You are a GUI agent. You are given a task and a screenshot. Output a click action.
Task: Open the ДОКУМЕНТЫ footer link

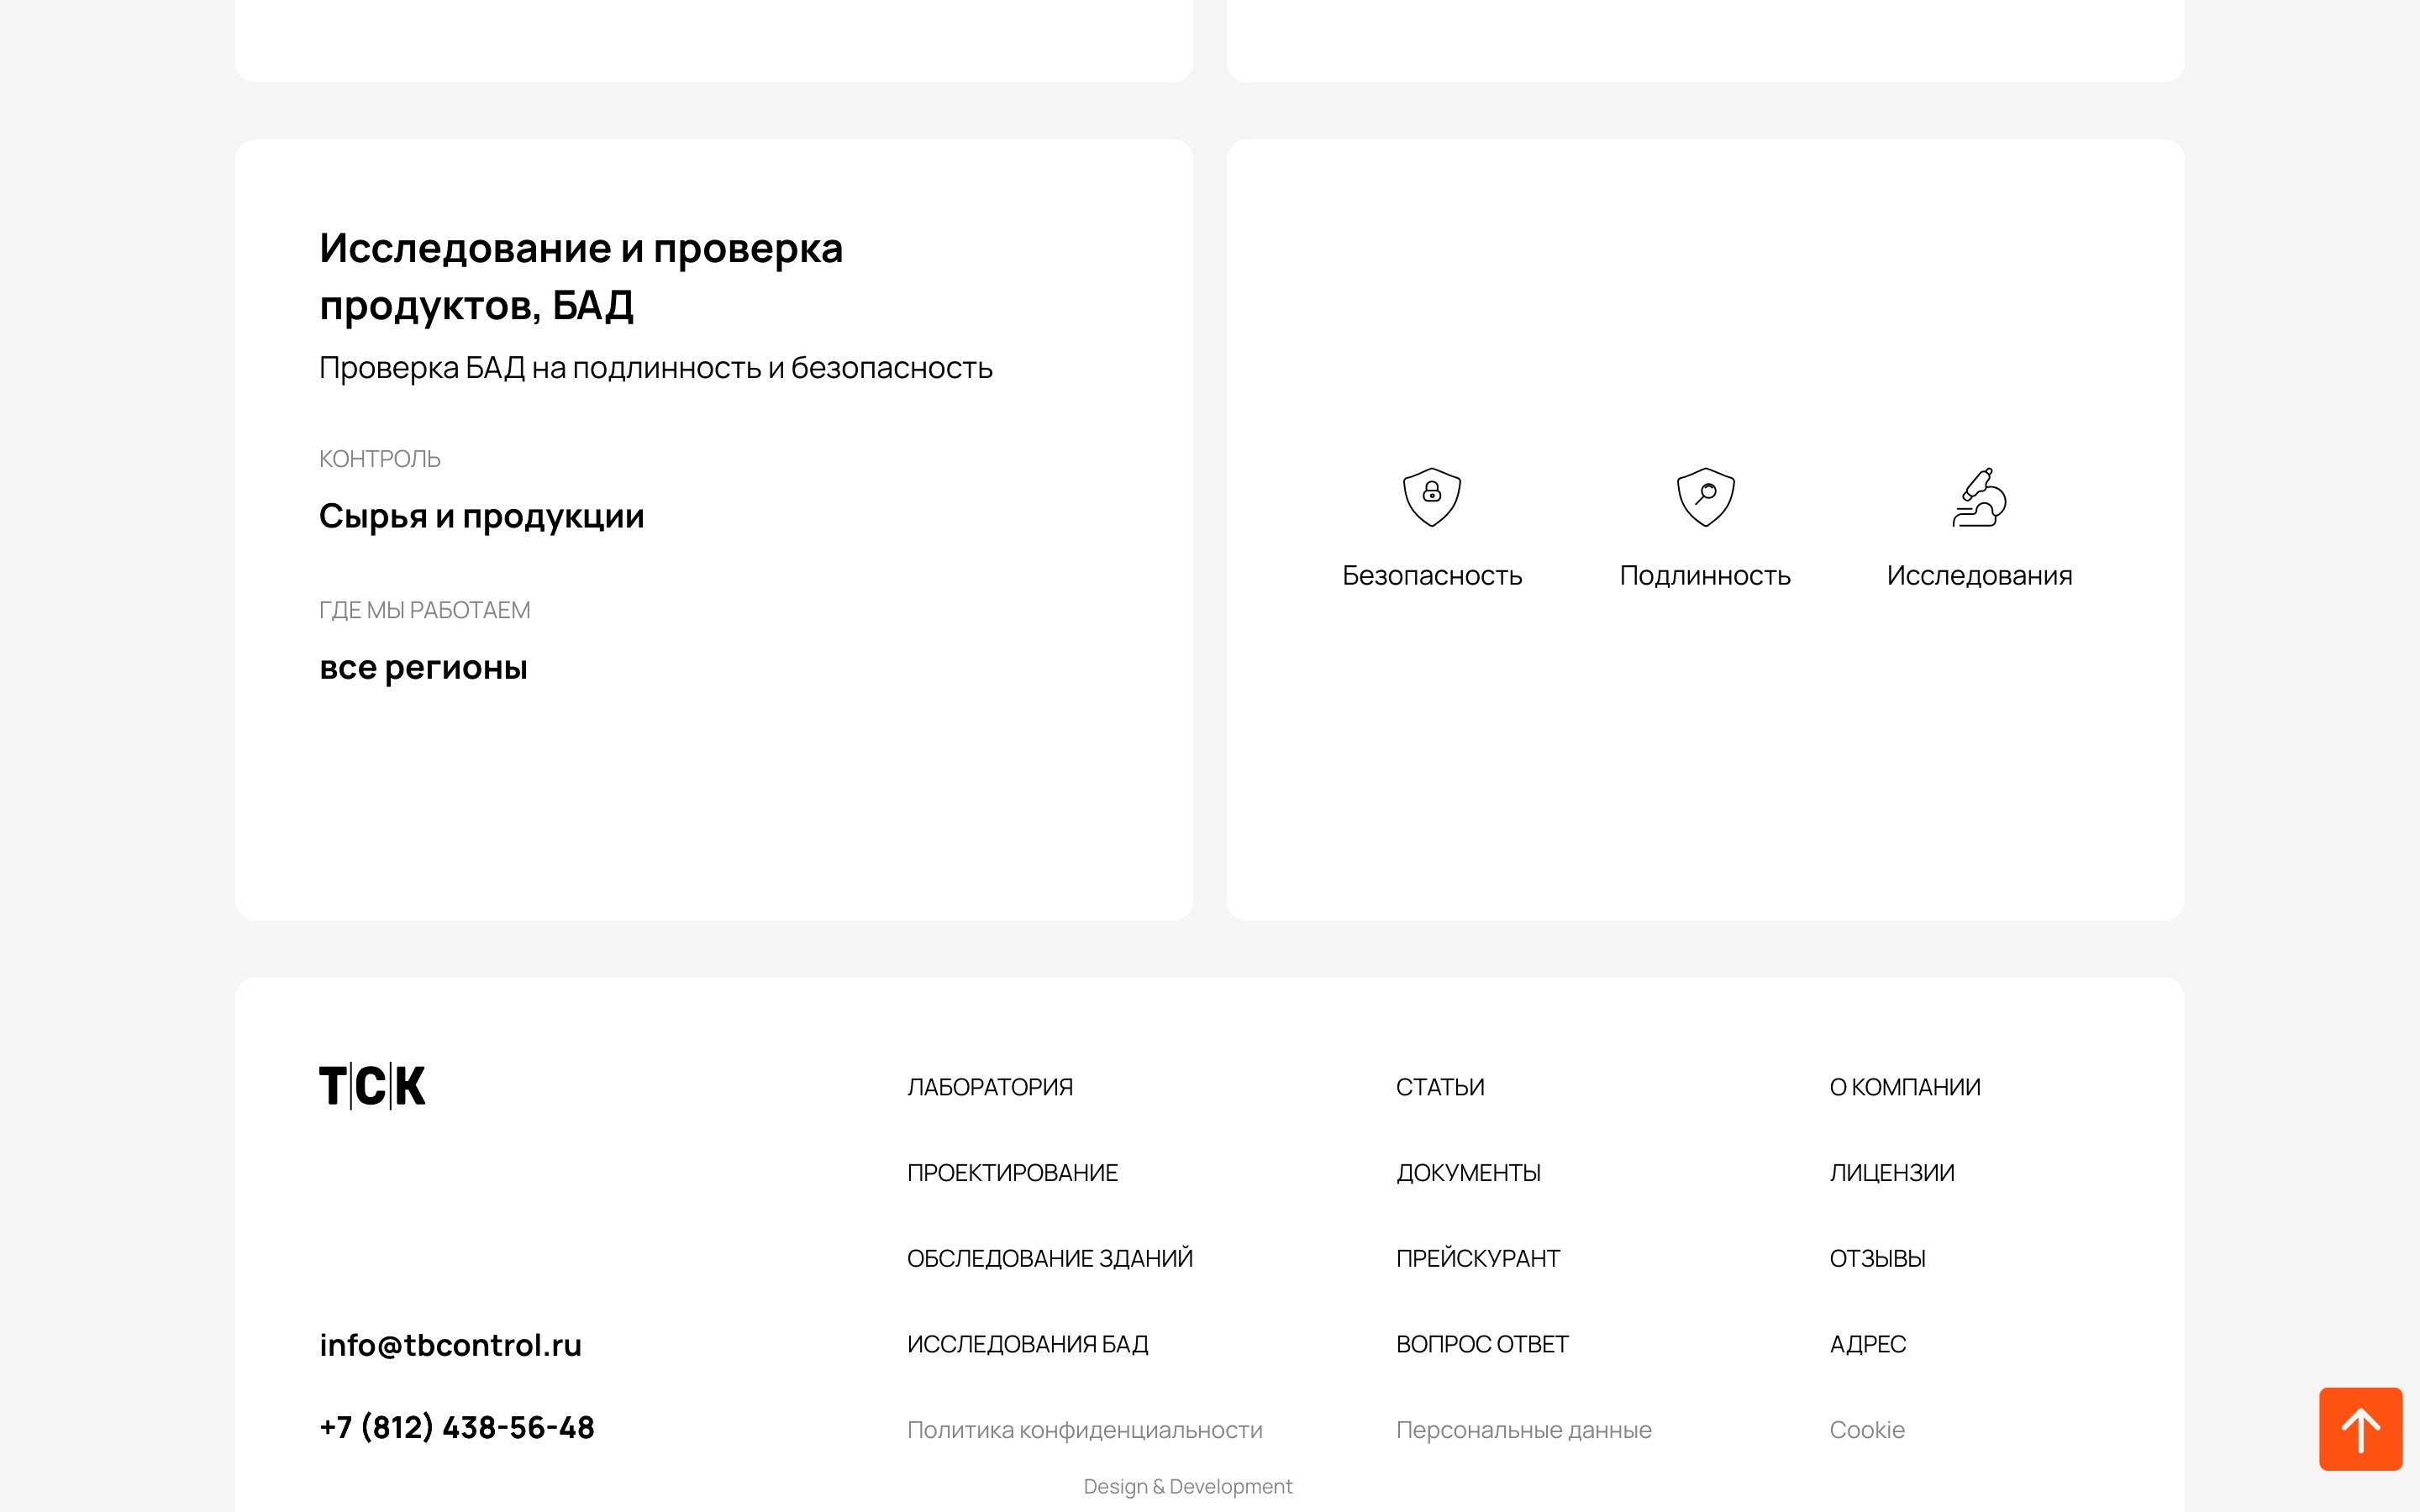coord(1468,1172)
